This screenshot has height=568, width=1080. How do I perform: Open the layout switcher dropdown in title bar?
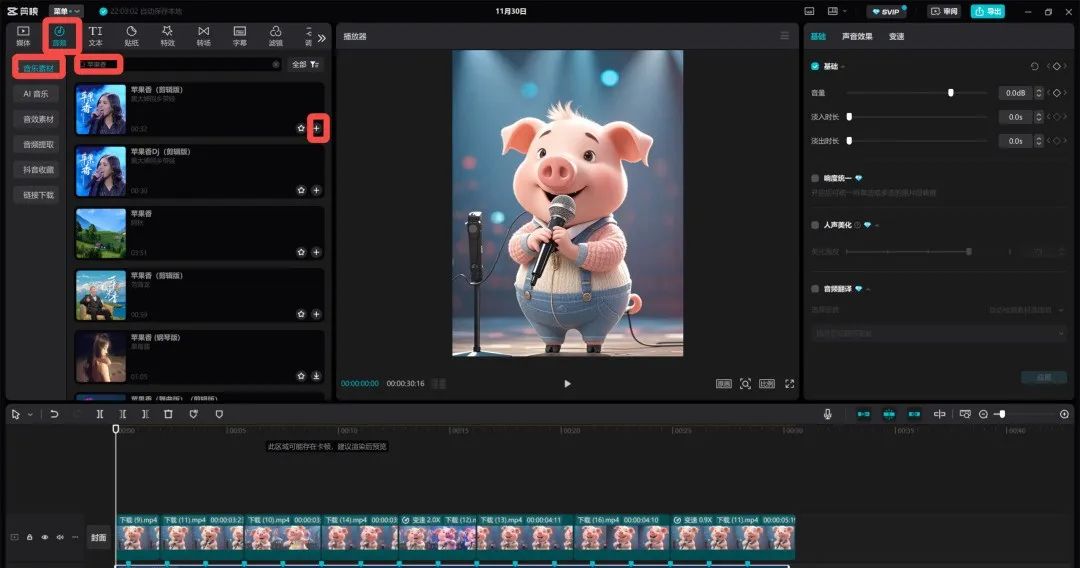click(836, 11)
